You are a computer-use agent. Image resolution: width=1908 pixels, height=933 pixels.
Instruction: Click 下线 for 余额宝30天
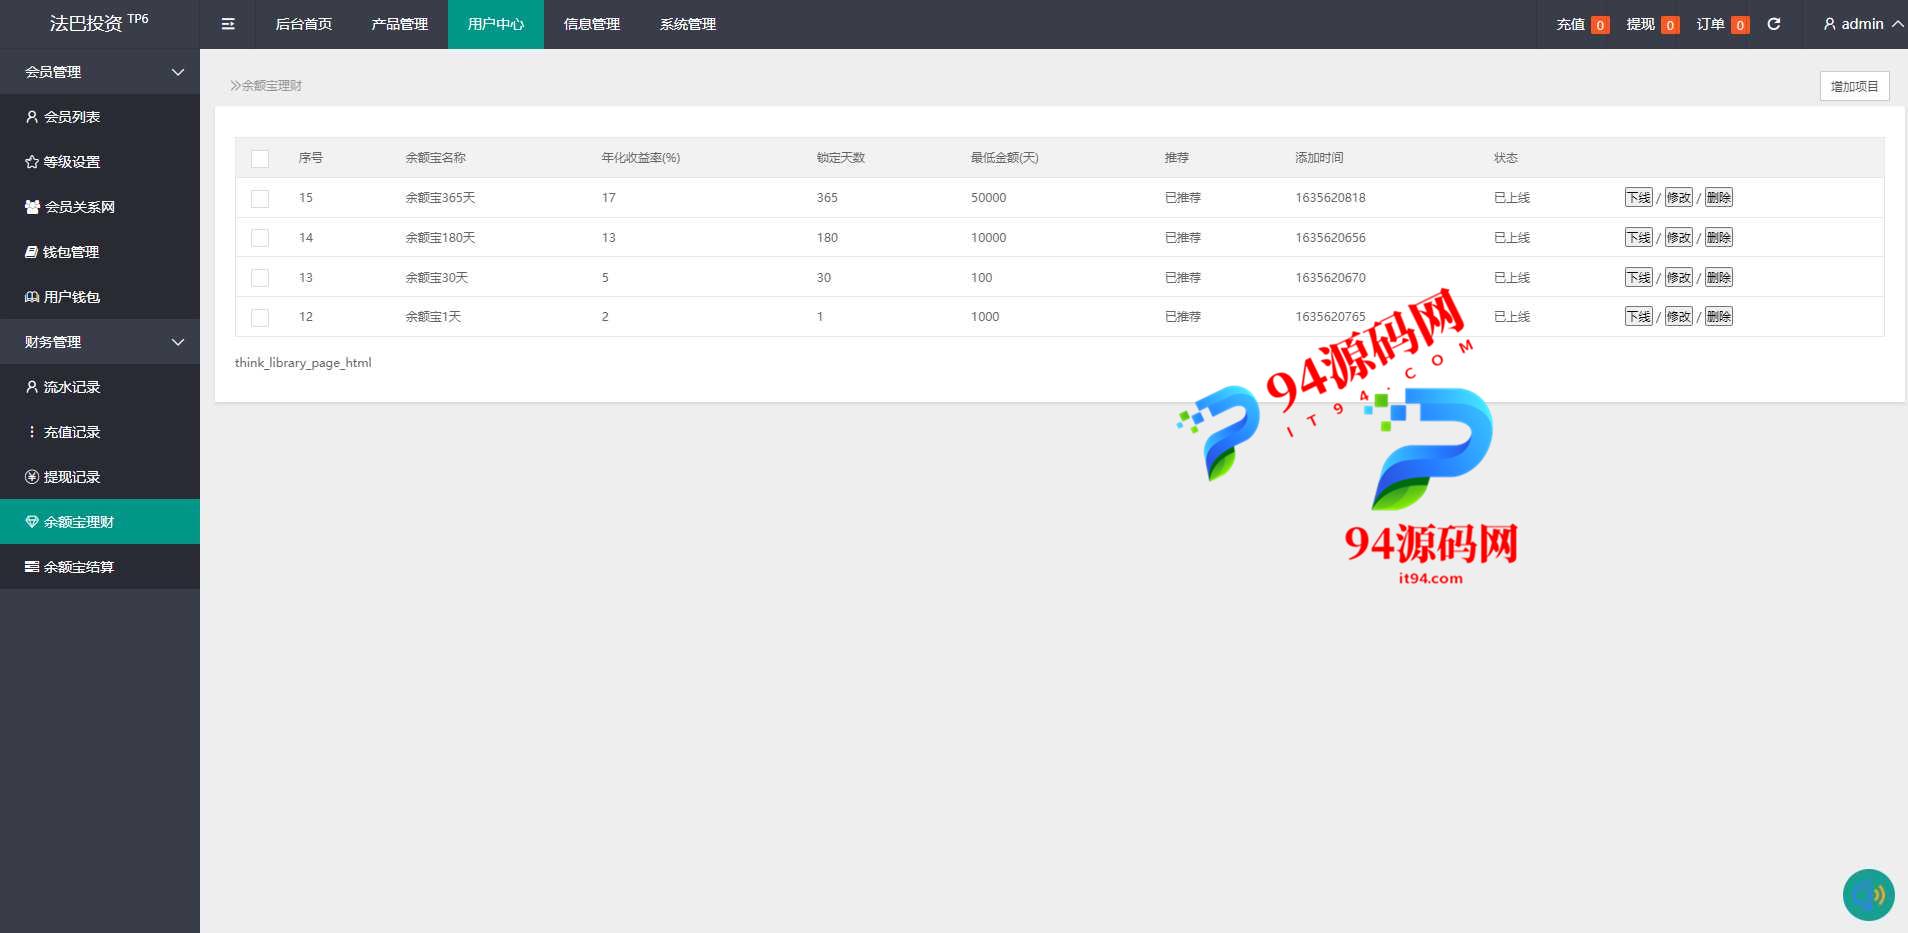pos(1638,278)
